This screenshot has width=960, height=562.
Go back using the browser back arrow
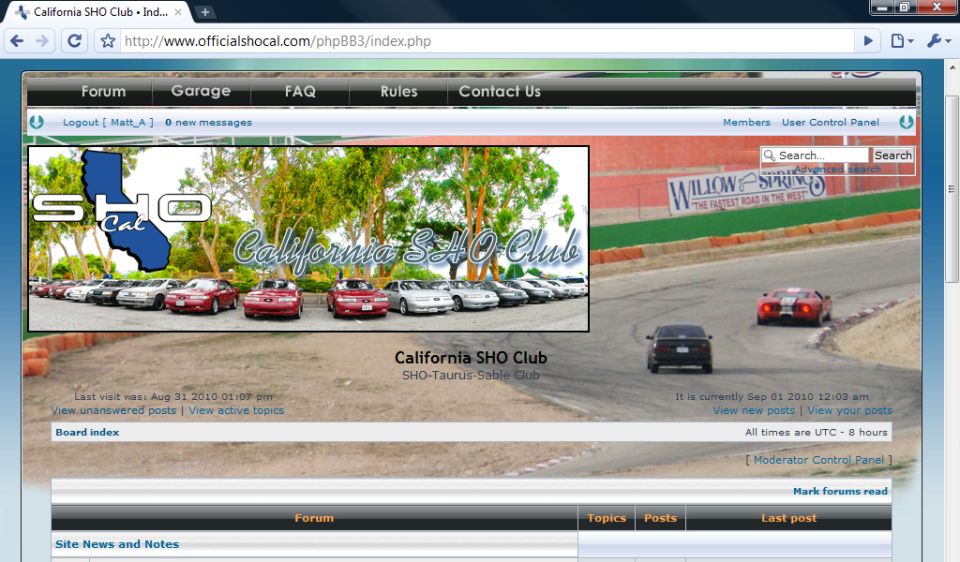point(17,41)
